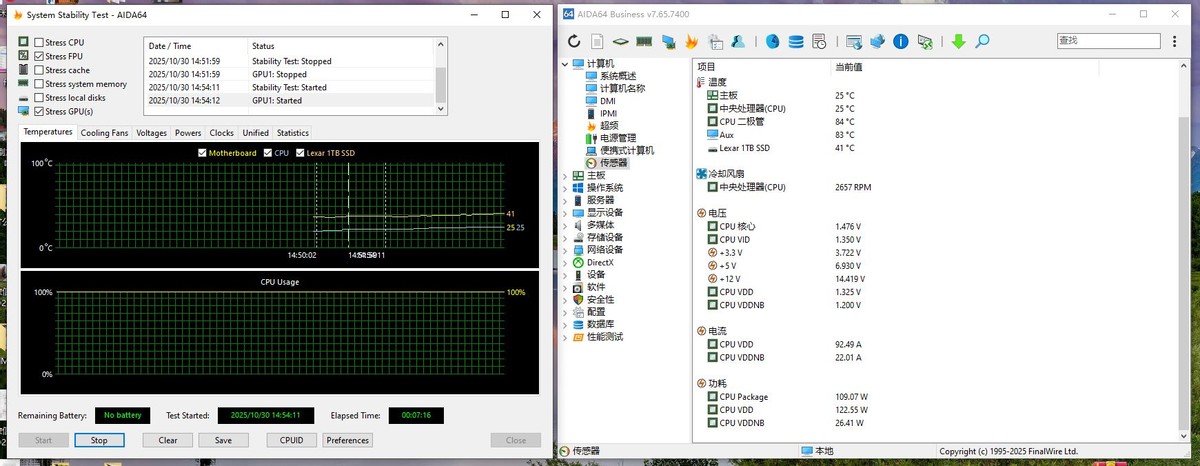Expand the 操作系统 tree node
1200x466 pixels.
(566, 188)
